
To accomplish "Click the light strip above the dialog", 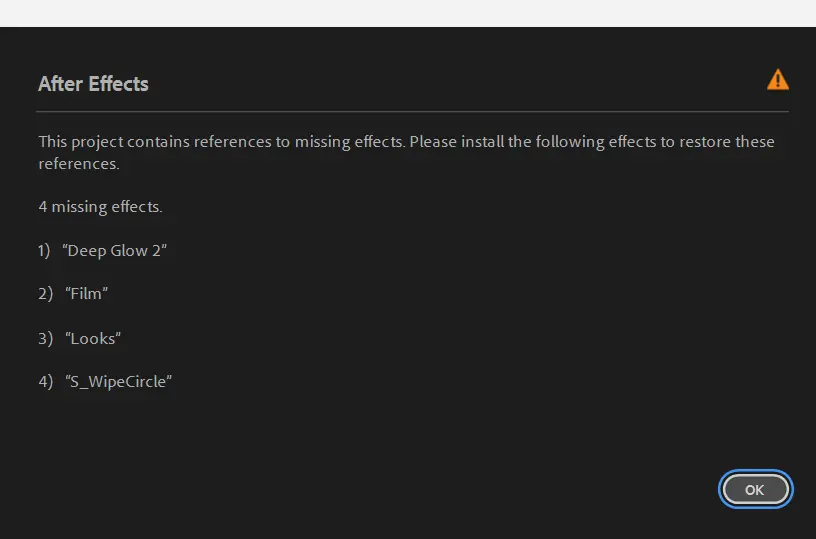I will [408, 13].
